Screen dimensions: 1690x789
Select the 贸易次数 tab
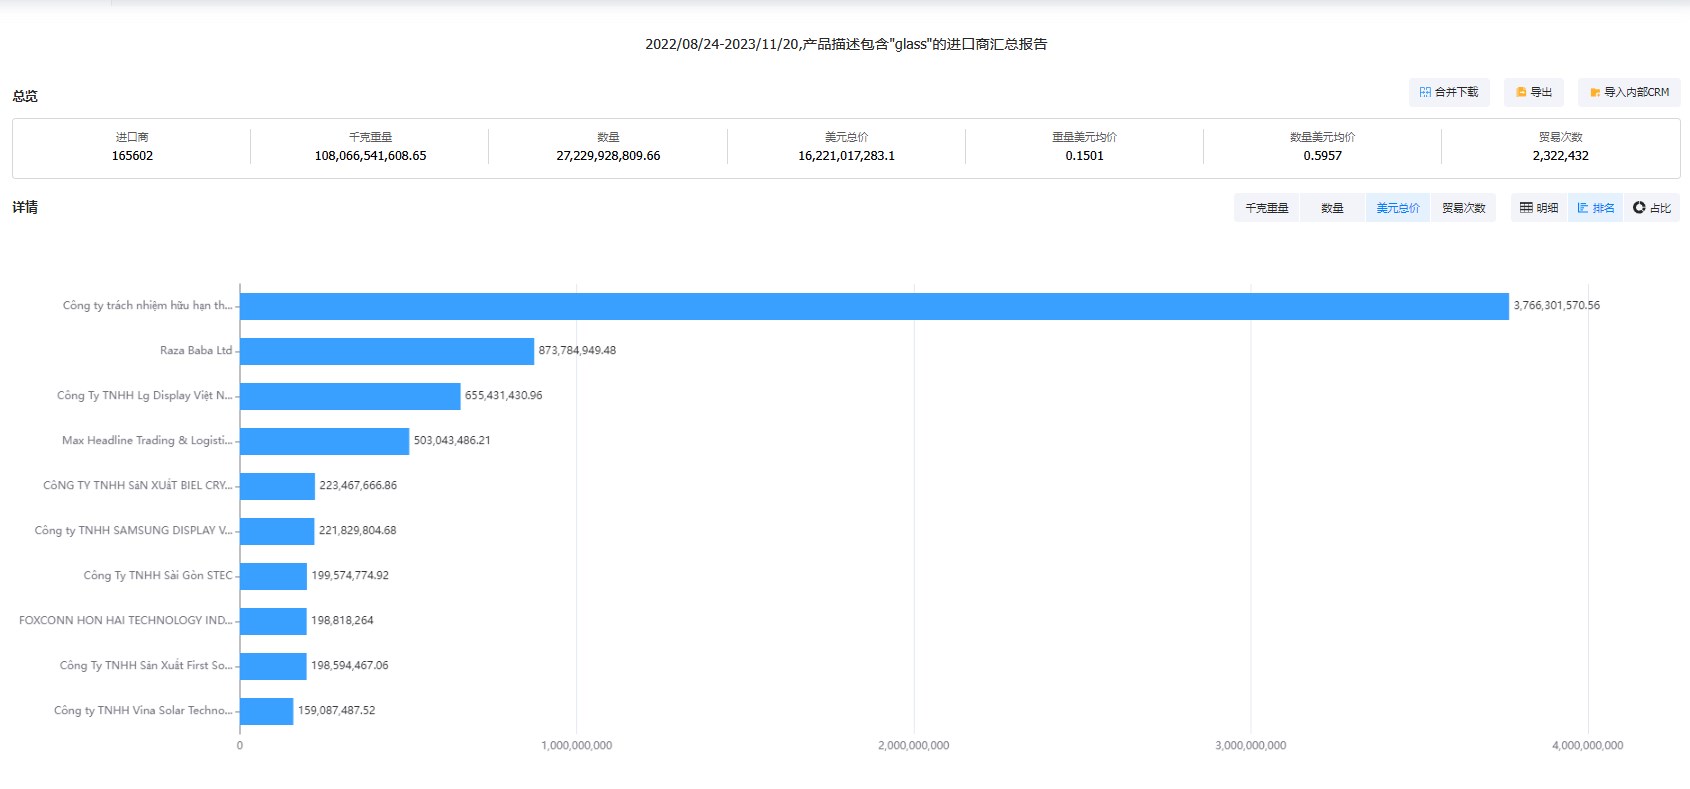pyautogui.click(x=1463, y=208)
